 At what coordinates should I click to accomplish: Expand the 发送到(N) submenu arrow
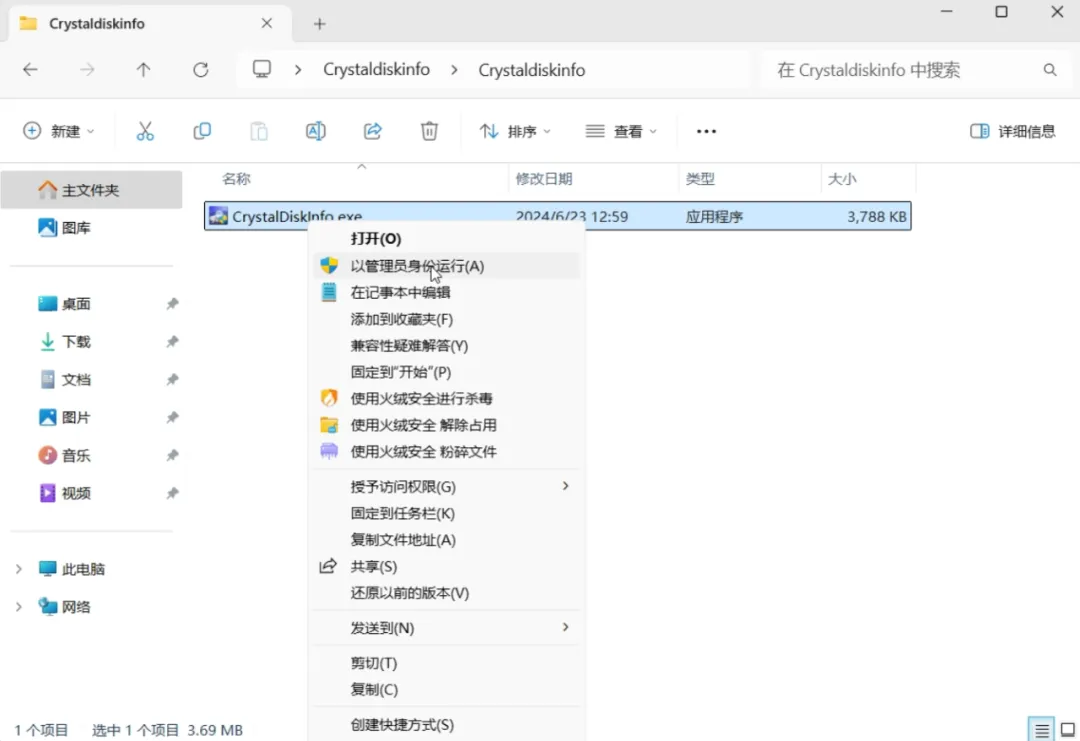(565, 627)
